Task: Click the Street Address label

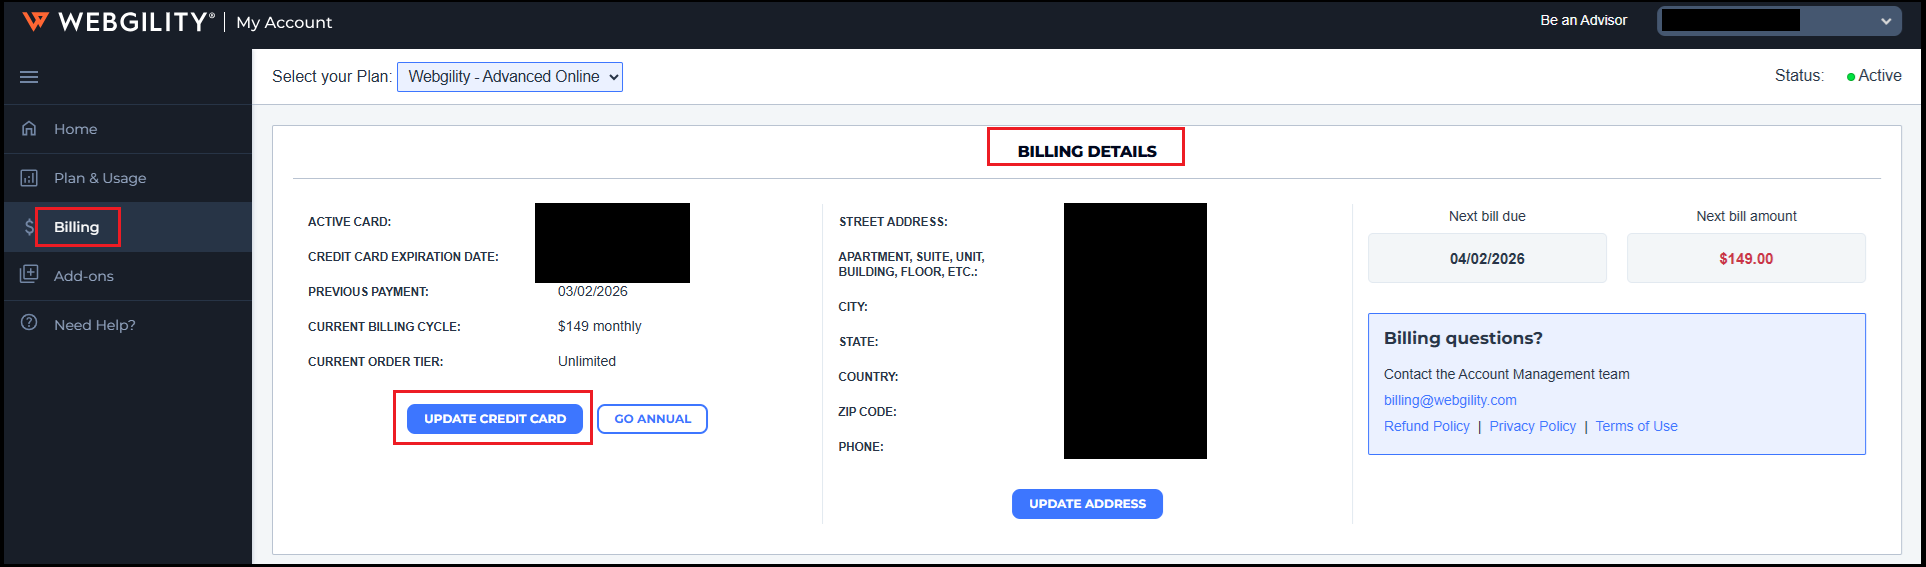Action: click(x=893, y=222)
